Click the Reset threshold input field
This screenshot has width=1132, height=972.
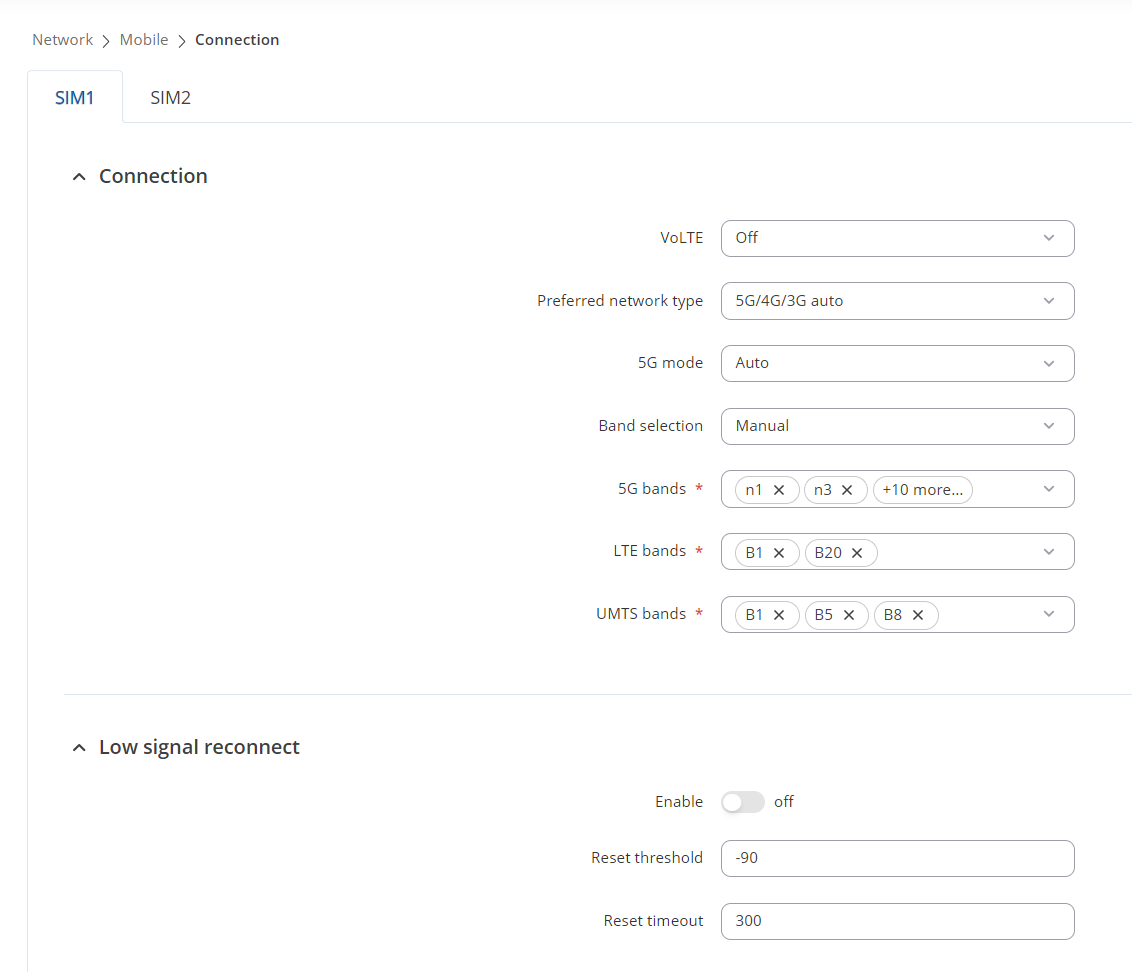click(897, 858)
